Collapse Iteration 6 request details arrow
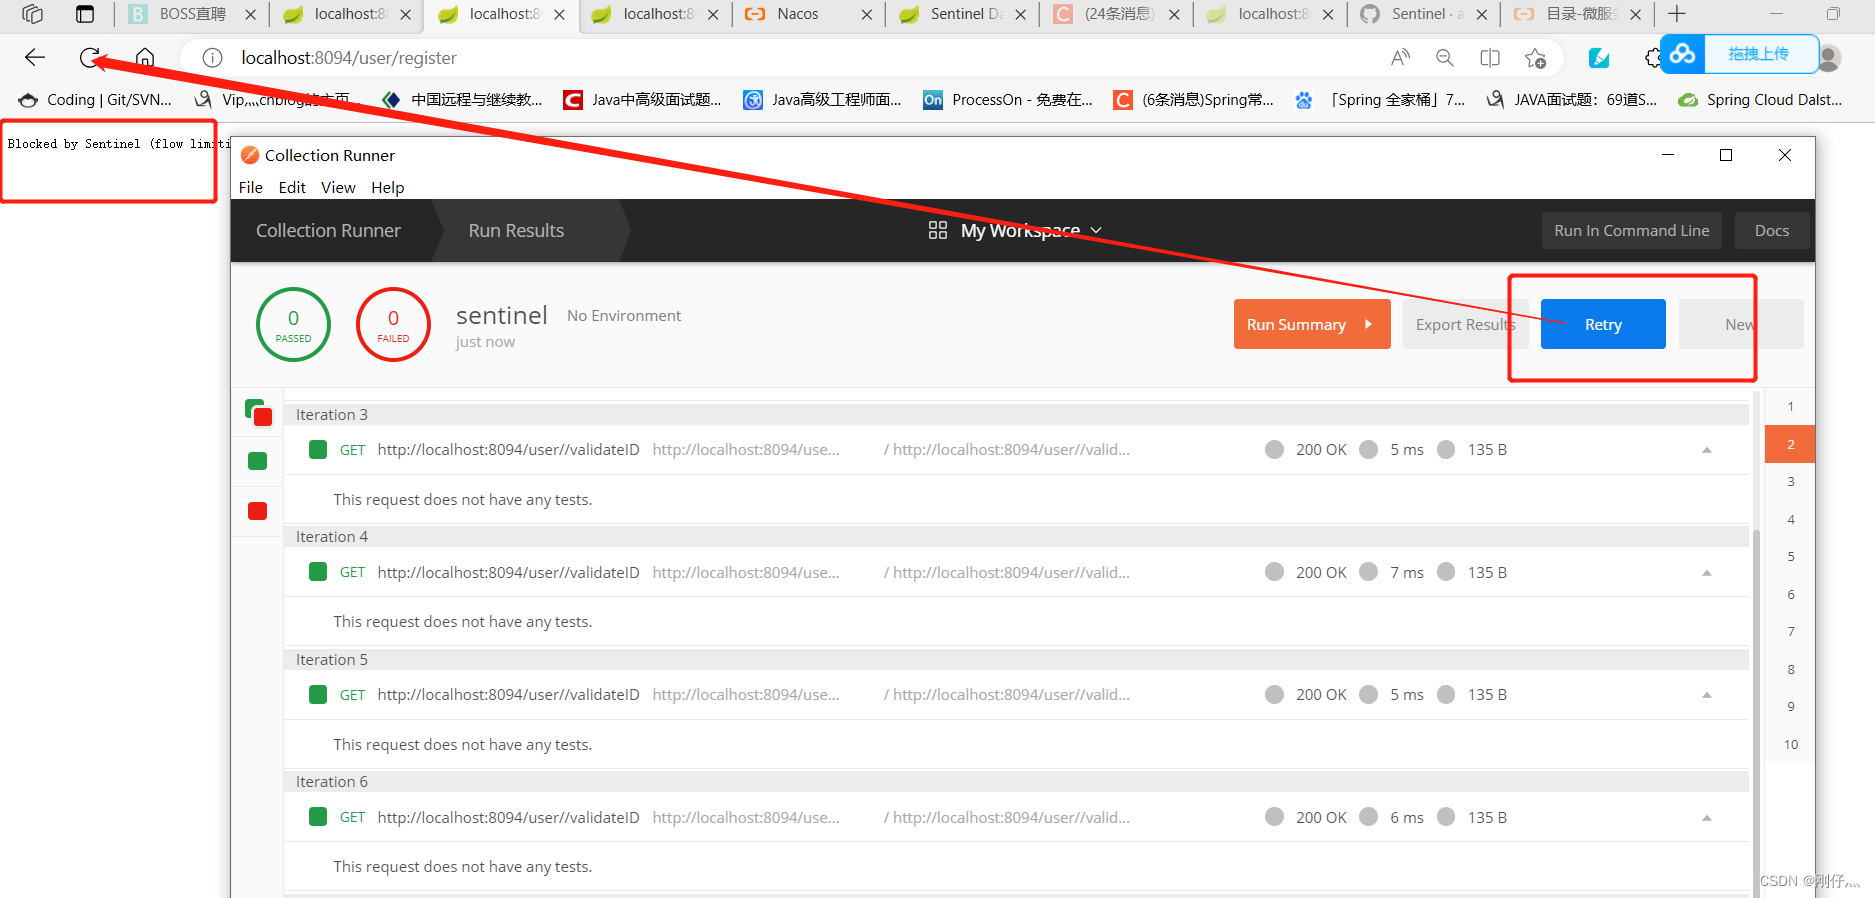This screenshot has width=1875, height=898. [1707, 818]
